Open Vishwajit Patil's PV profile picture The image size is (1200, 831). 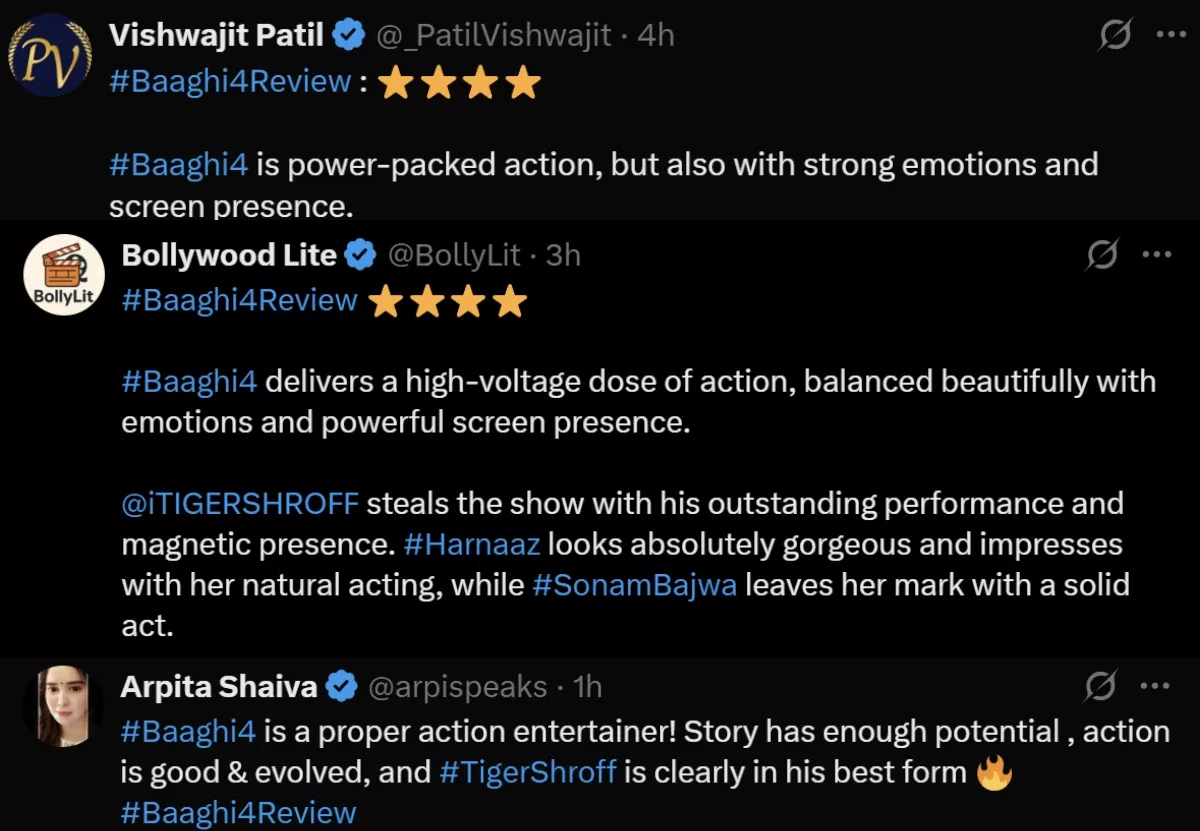point(49,54)
